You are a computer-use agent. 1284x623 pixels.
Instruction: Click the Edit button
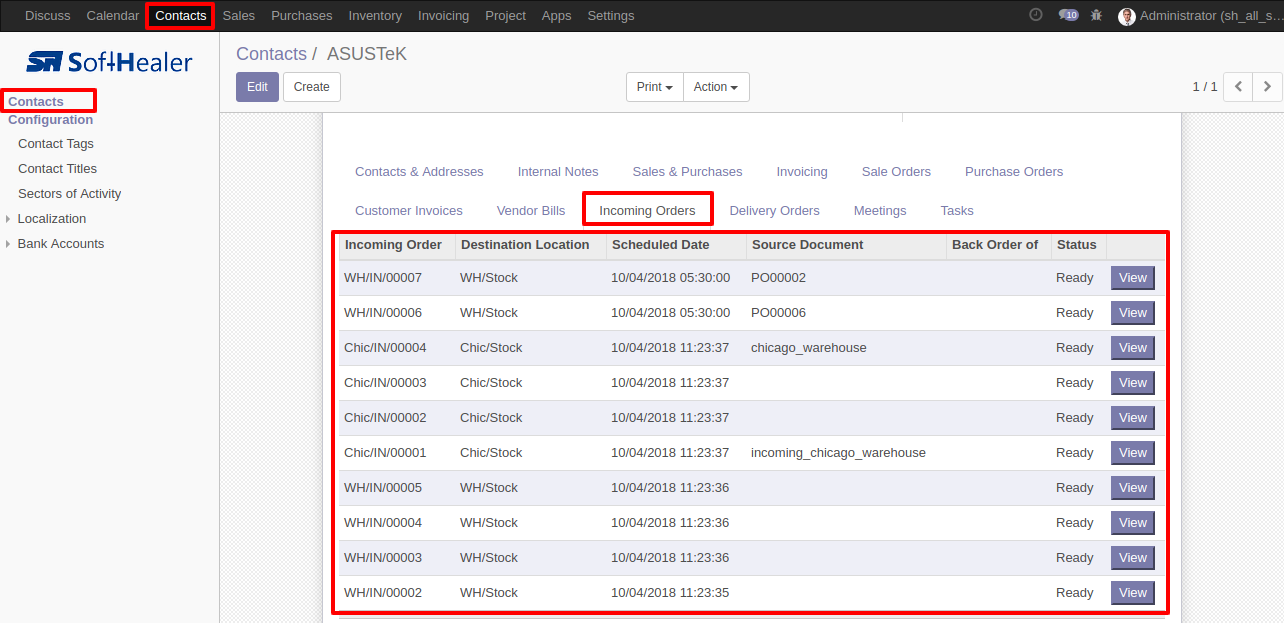[257, 87]
